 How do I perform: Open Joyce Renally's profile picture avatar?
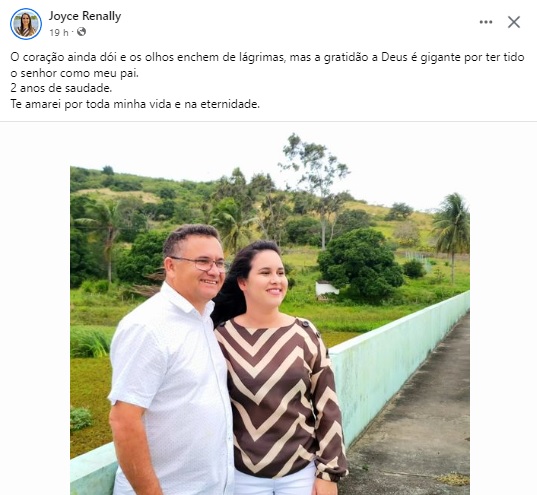(x=26, y=24)
